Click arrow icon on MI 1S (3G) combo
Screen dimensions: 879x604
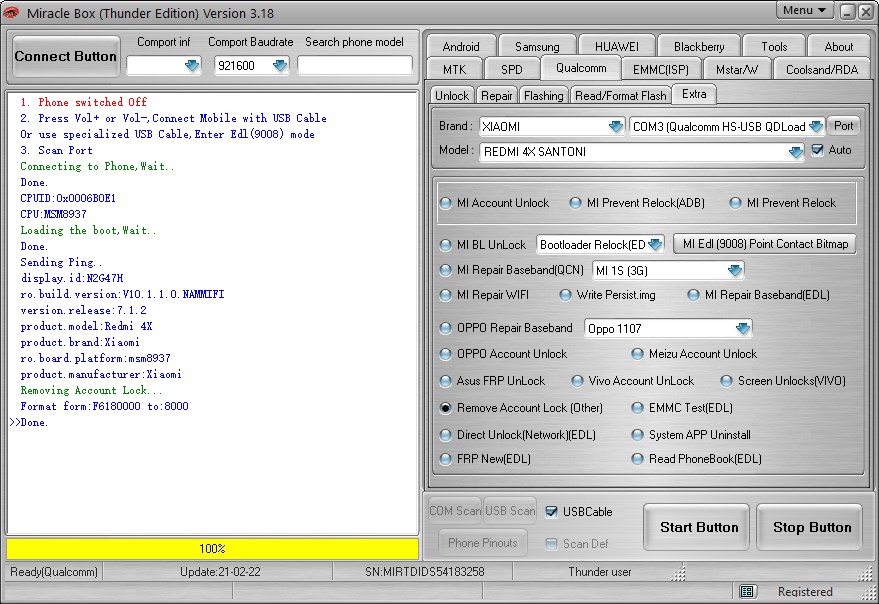[735, 271]
